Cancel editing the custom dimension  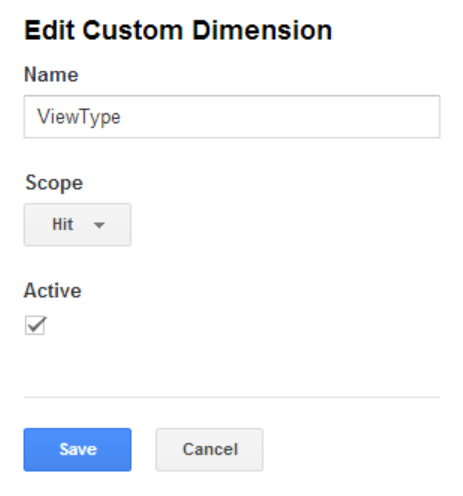click(x=209, y=449)
